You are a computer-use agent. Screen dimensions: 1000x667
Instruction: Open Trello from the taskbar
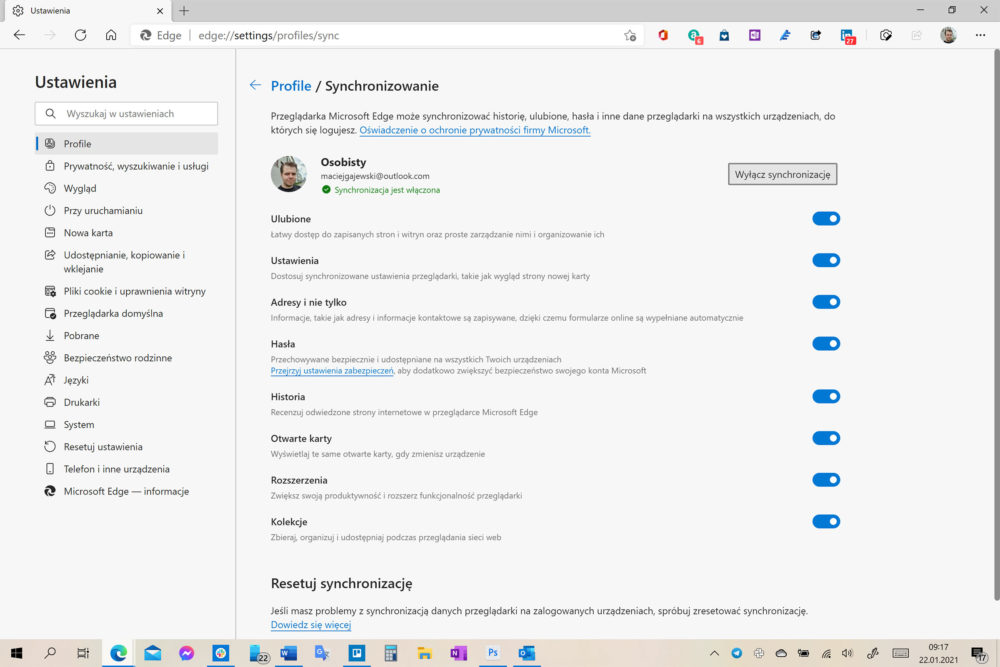coord(357,653)
